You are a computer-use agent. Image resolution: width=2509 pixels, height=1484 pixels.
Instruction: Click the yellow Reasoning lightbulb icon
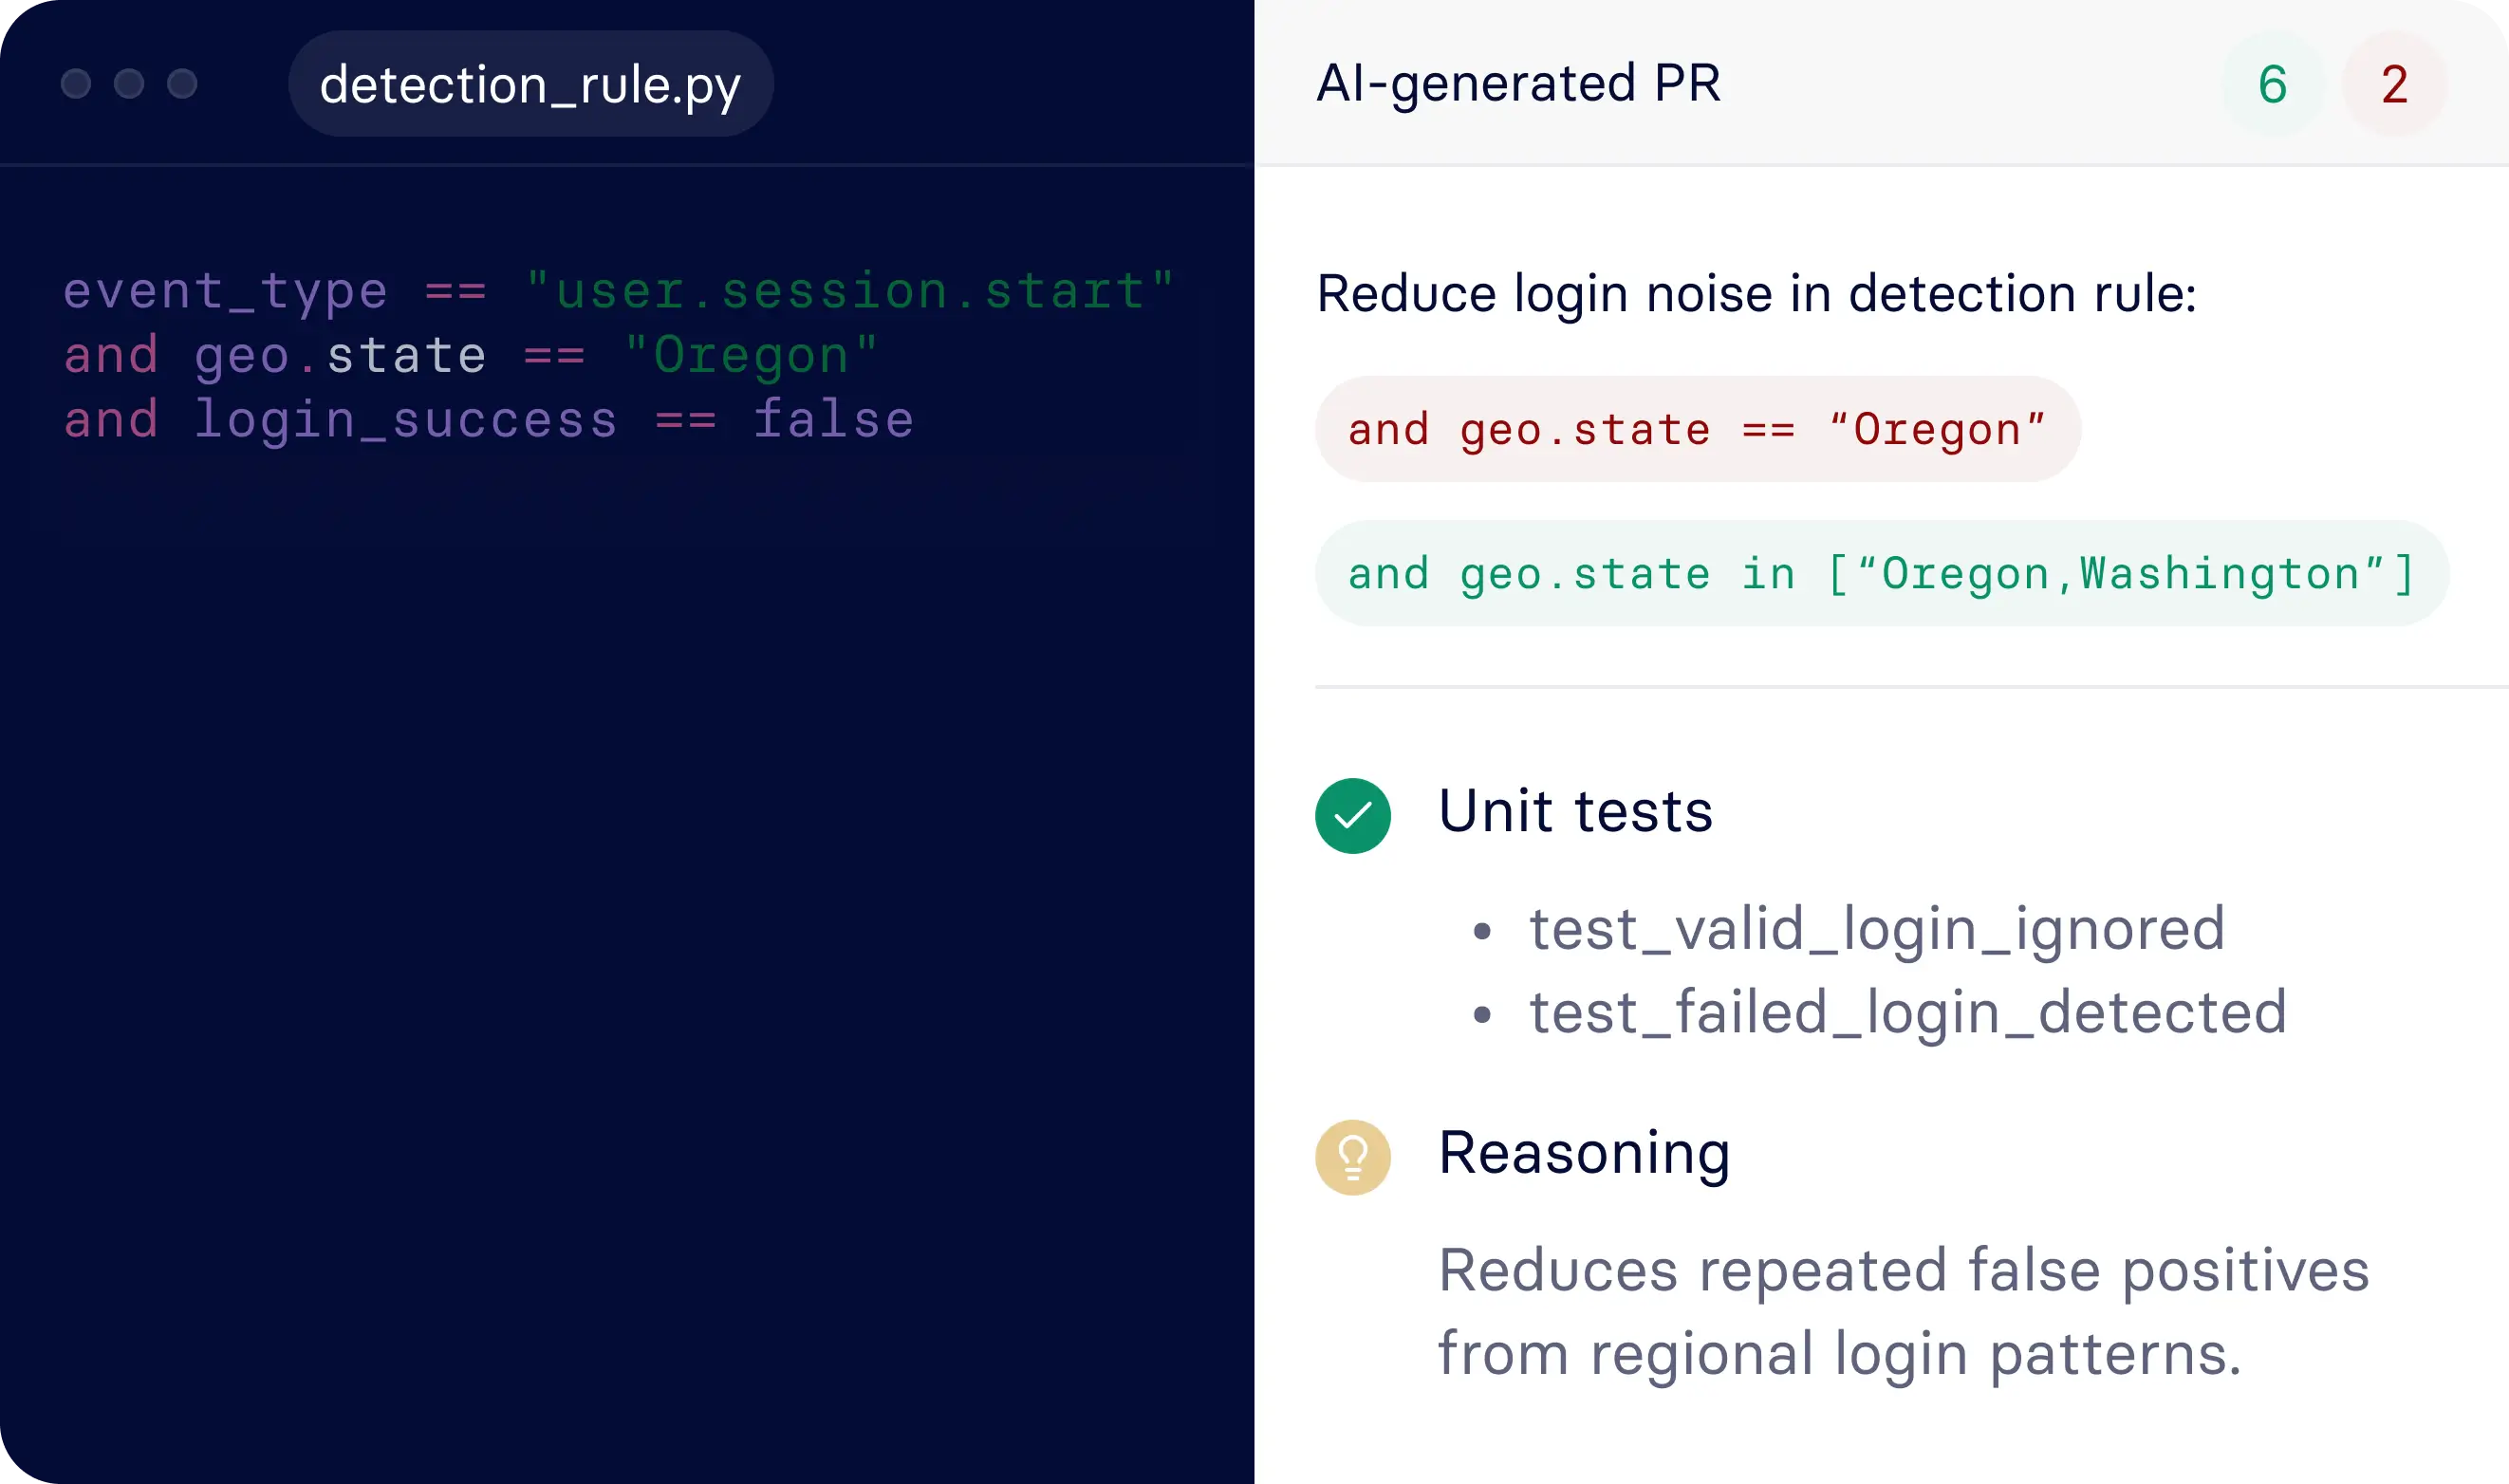(x=1352, y=1157)
